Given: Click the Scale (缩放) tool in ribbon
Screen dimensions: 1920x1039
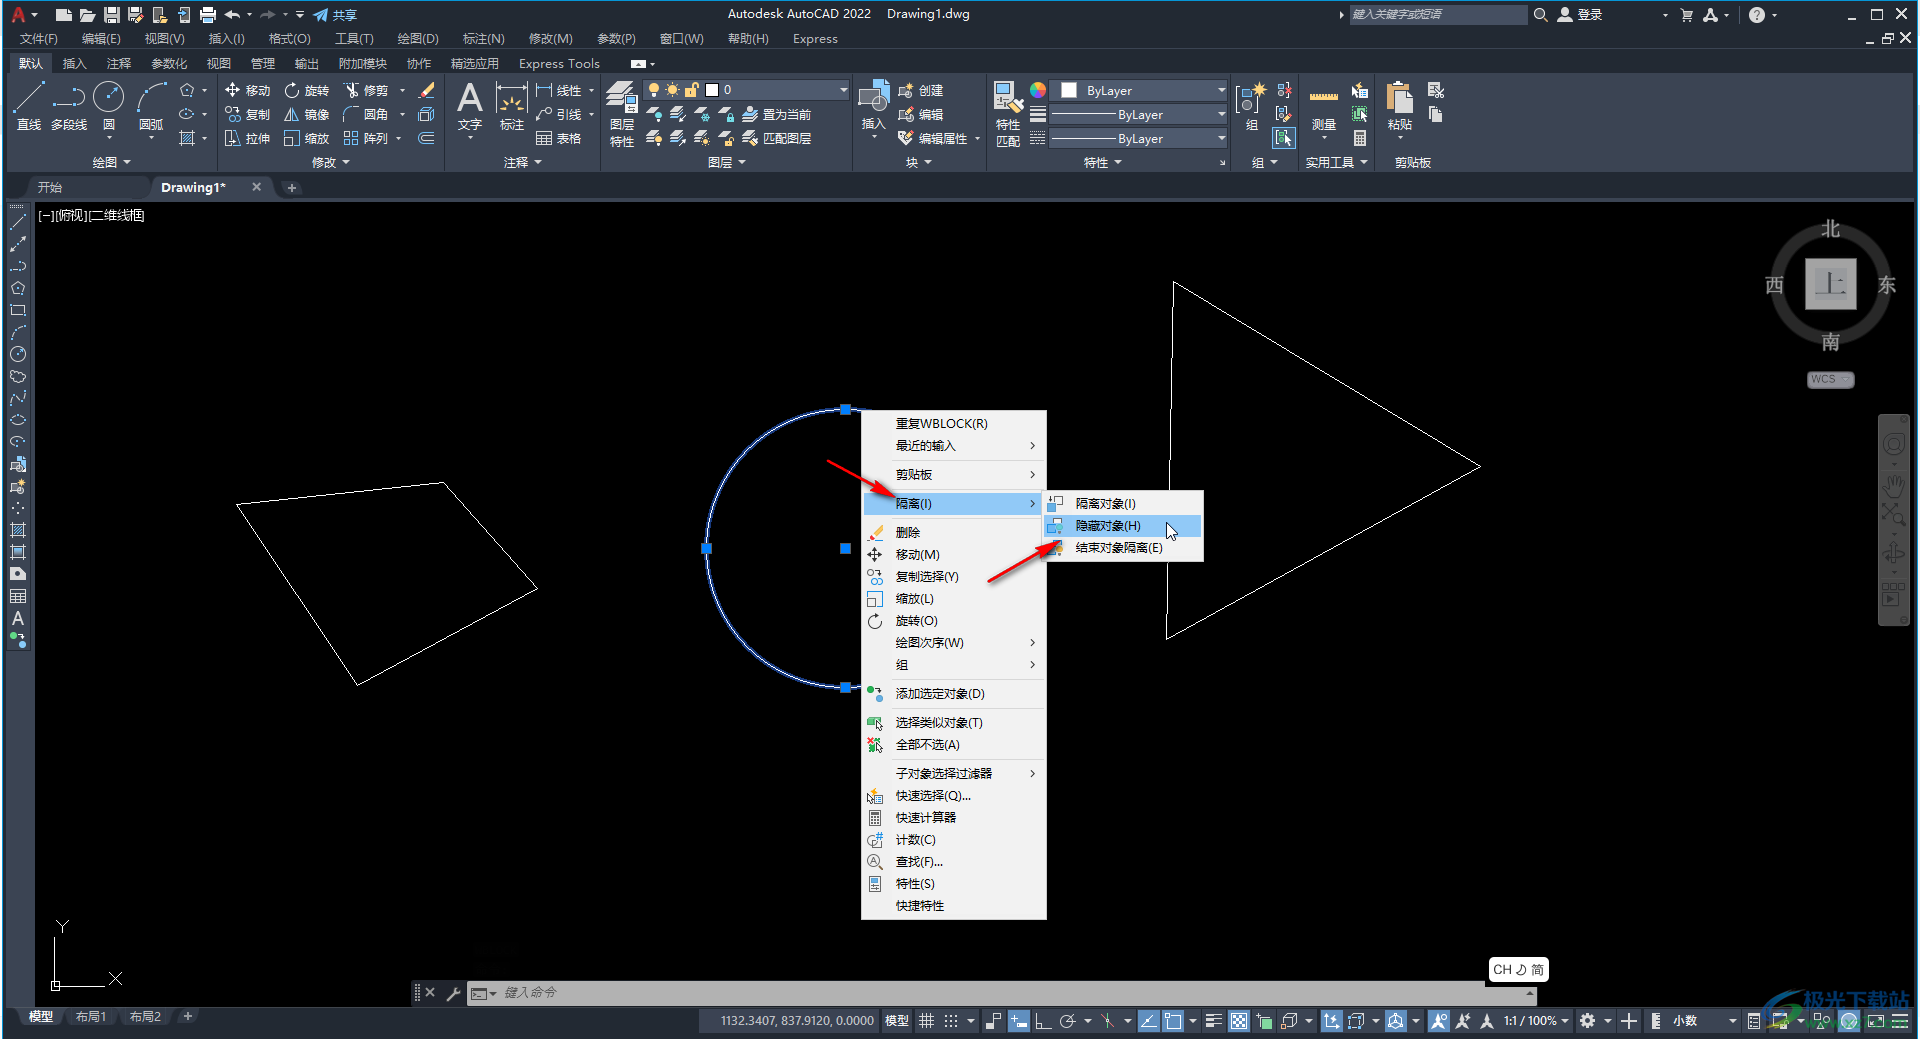Looking at the screenshot, I should 306,138.
